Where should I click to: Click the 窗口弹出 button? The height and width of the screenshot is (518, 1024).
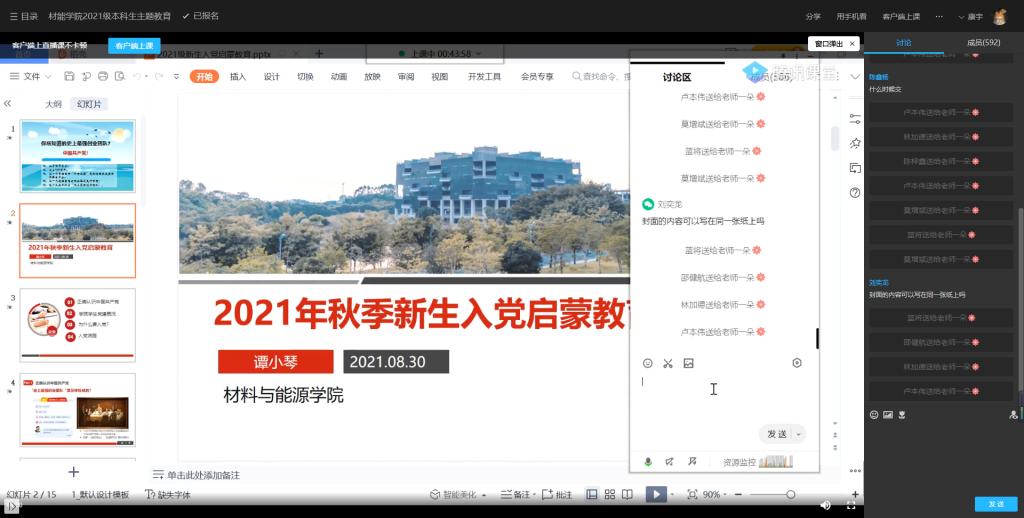[x=832, y=44]
